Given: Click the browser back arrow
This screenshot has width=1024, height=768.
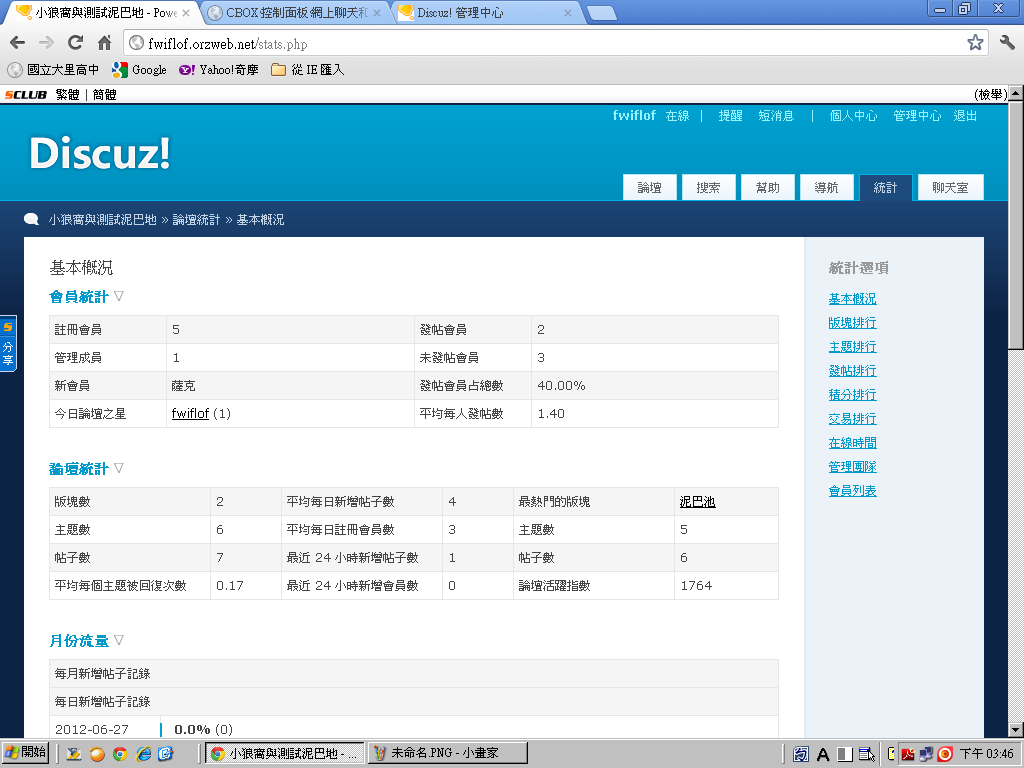Looking at the screenshot, I should click(x=17, y=43).
